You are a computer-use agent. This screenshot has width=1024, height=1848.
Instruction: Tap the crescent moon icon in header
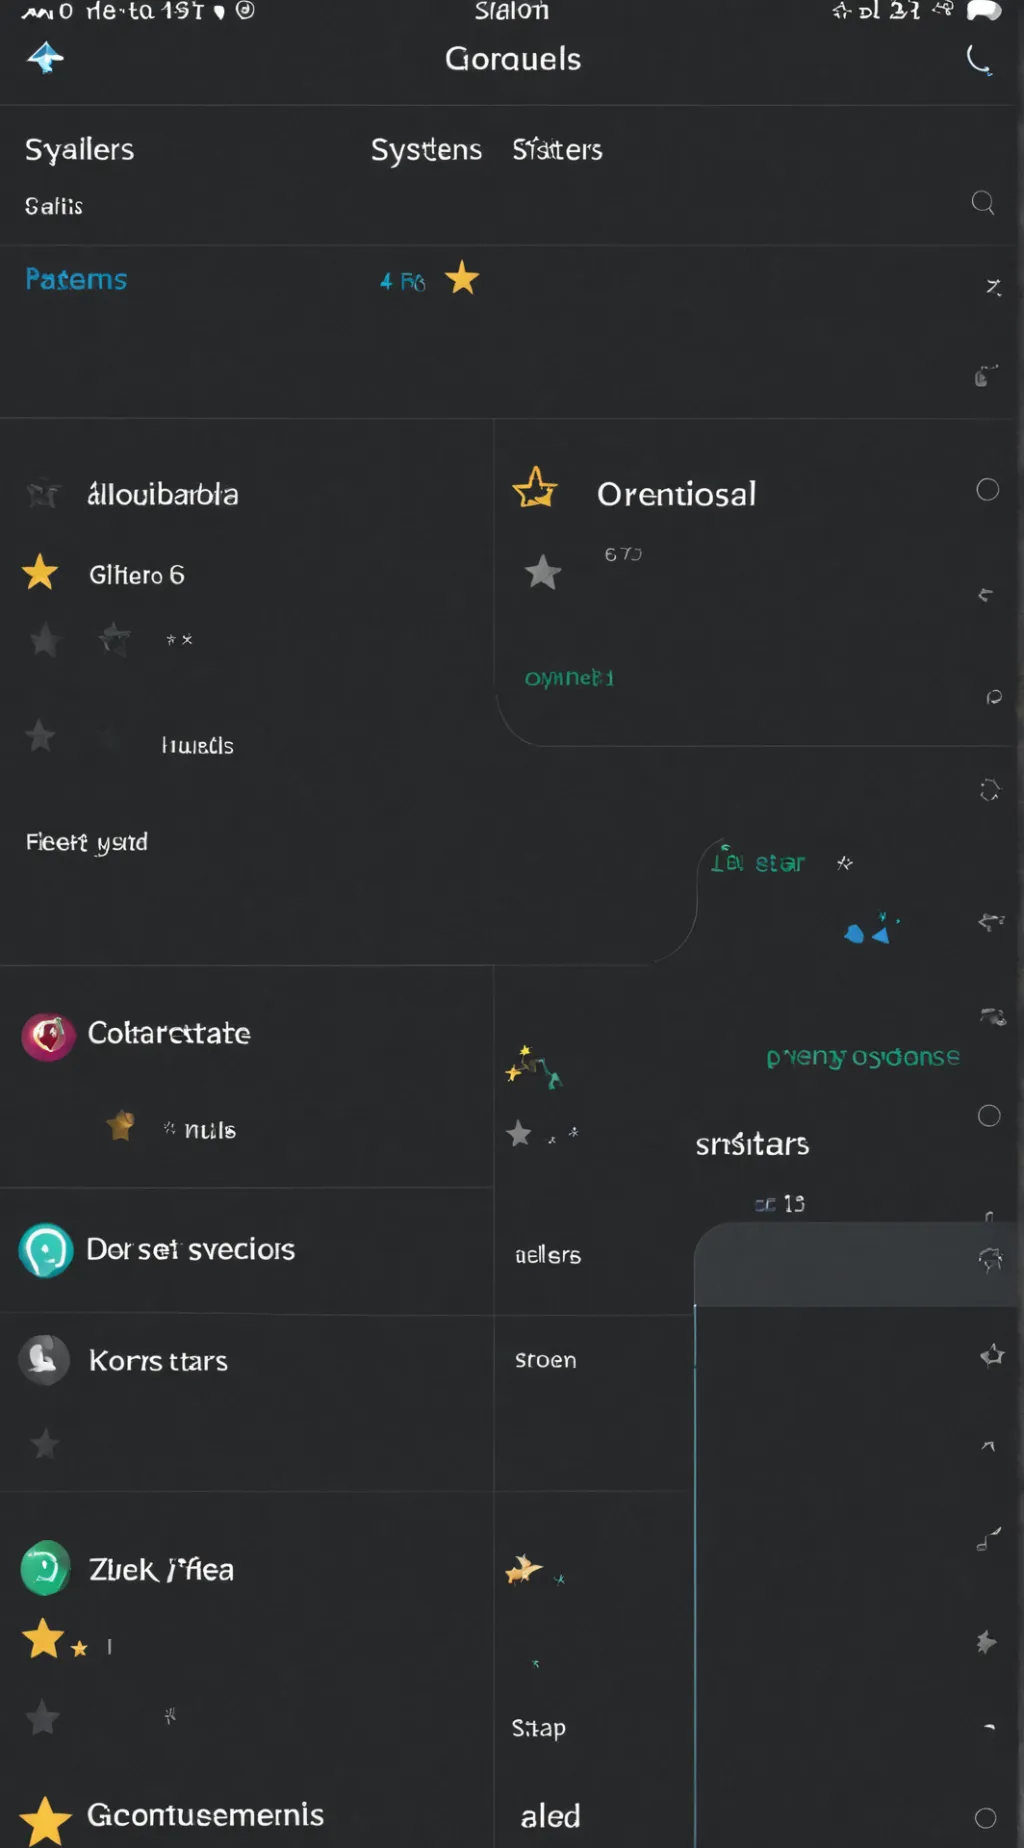pyautogui.click(x=979, y=61)
